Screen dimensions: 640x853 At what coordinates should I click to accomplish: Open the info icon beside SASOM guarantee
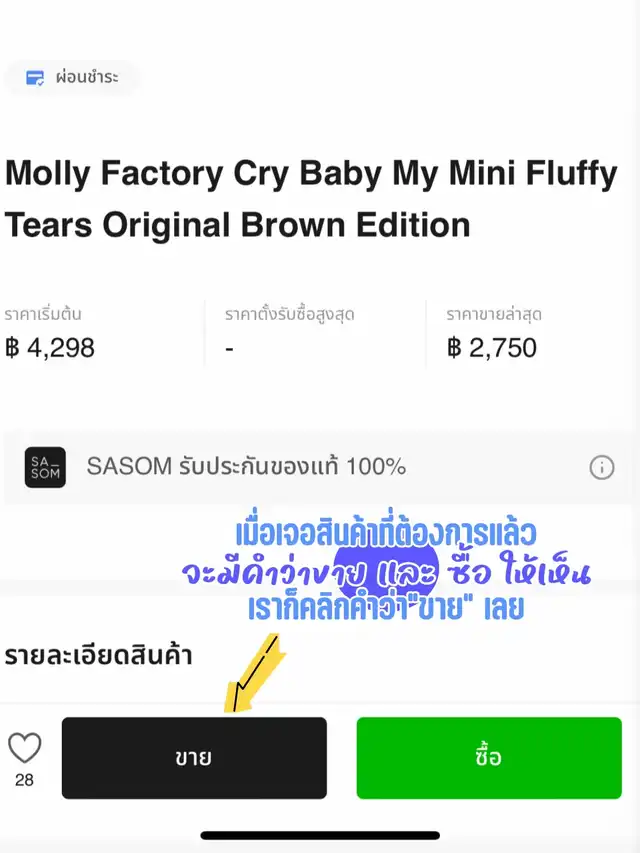[601, 467]
